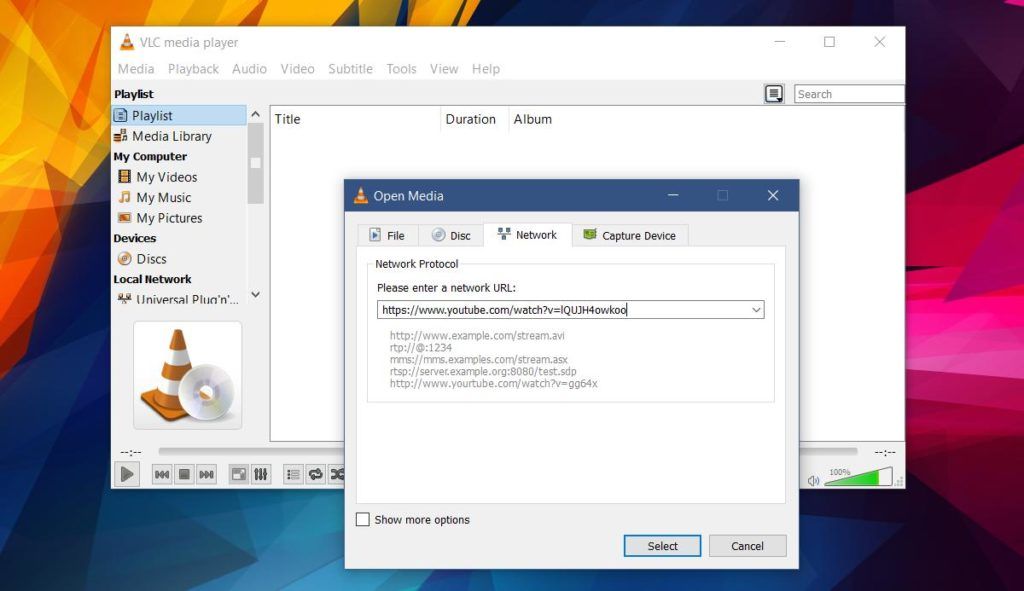
Task: Switch to the Capture Device tab
Action: (629, 236)
